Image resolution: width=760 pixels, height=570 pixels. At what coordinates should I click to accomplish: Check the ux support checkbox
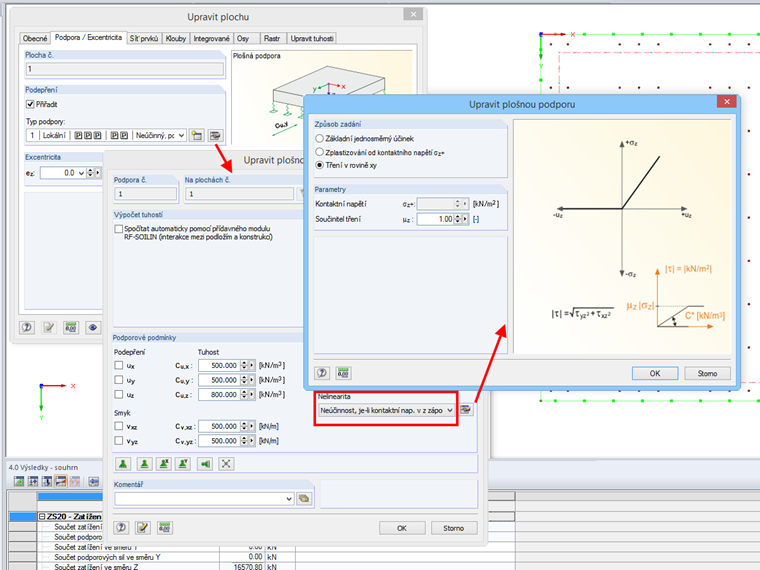coord(118,365)
